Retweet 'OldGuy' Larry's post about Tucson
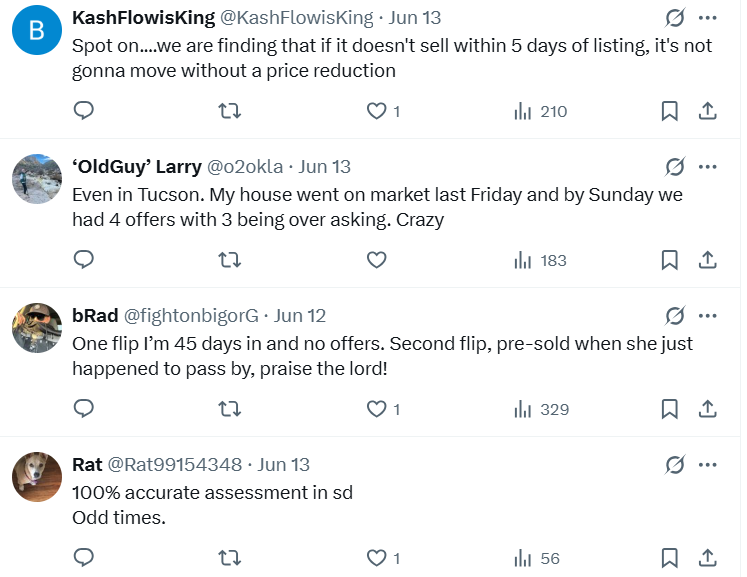This screenshot has width=747, height=577. pos(230,260)
